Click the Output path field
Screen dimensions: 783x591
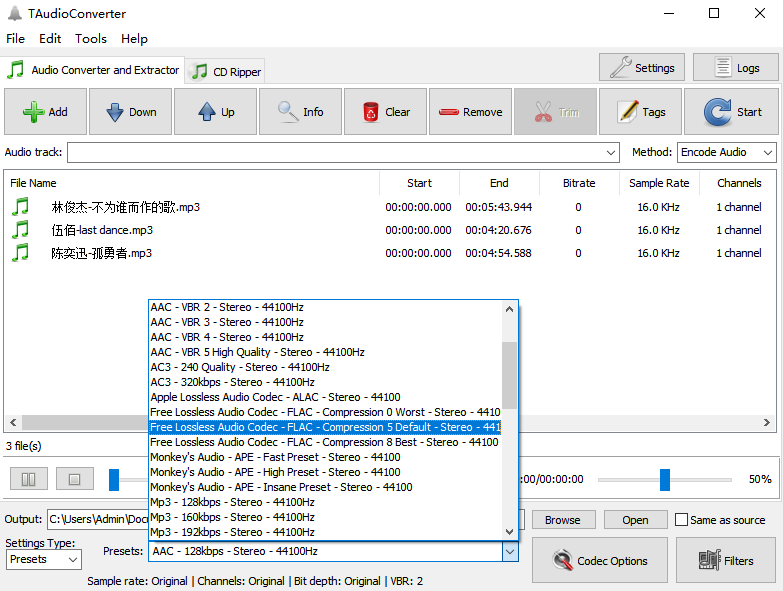[x=98, y=519]
